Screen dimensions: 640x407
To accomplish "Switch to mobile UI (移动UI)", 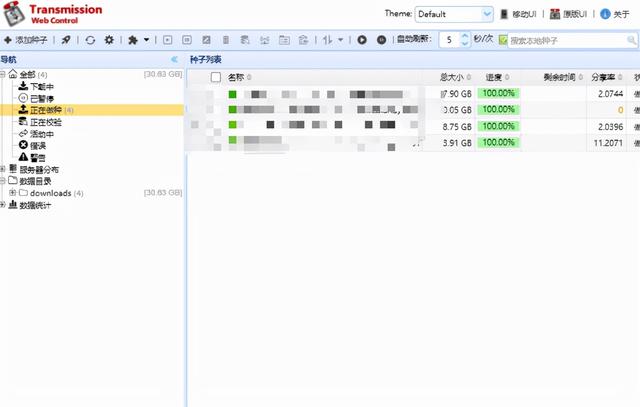I will [x=518, y=14].
